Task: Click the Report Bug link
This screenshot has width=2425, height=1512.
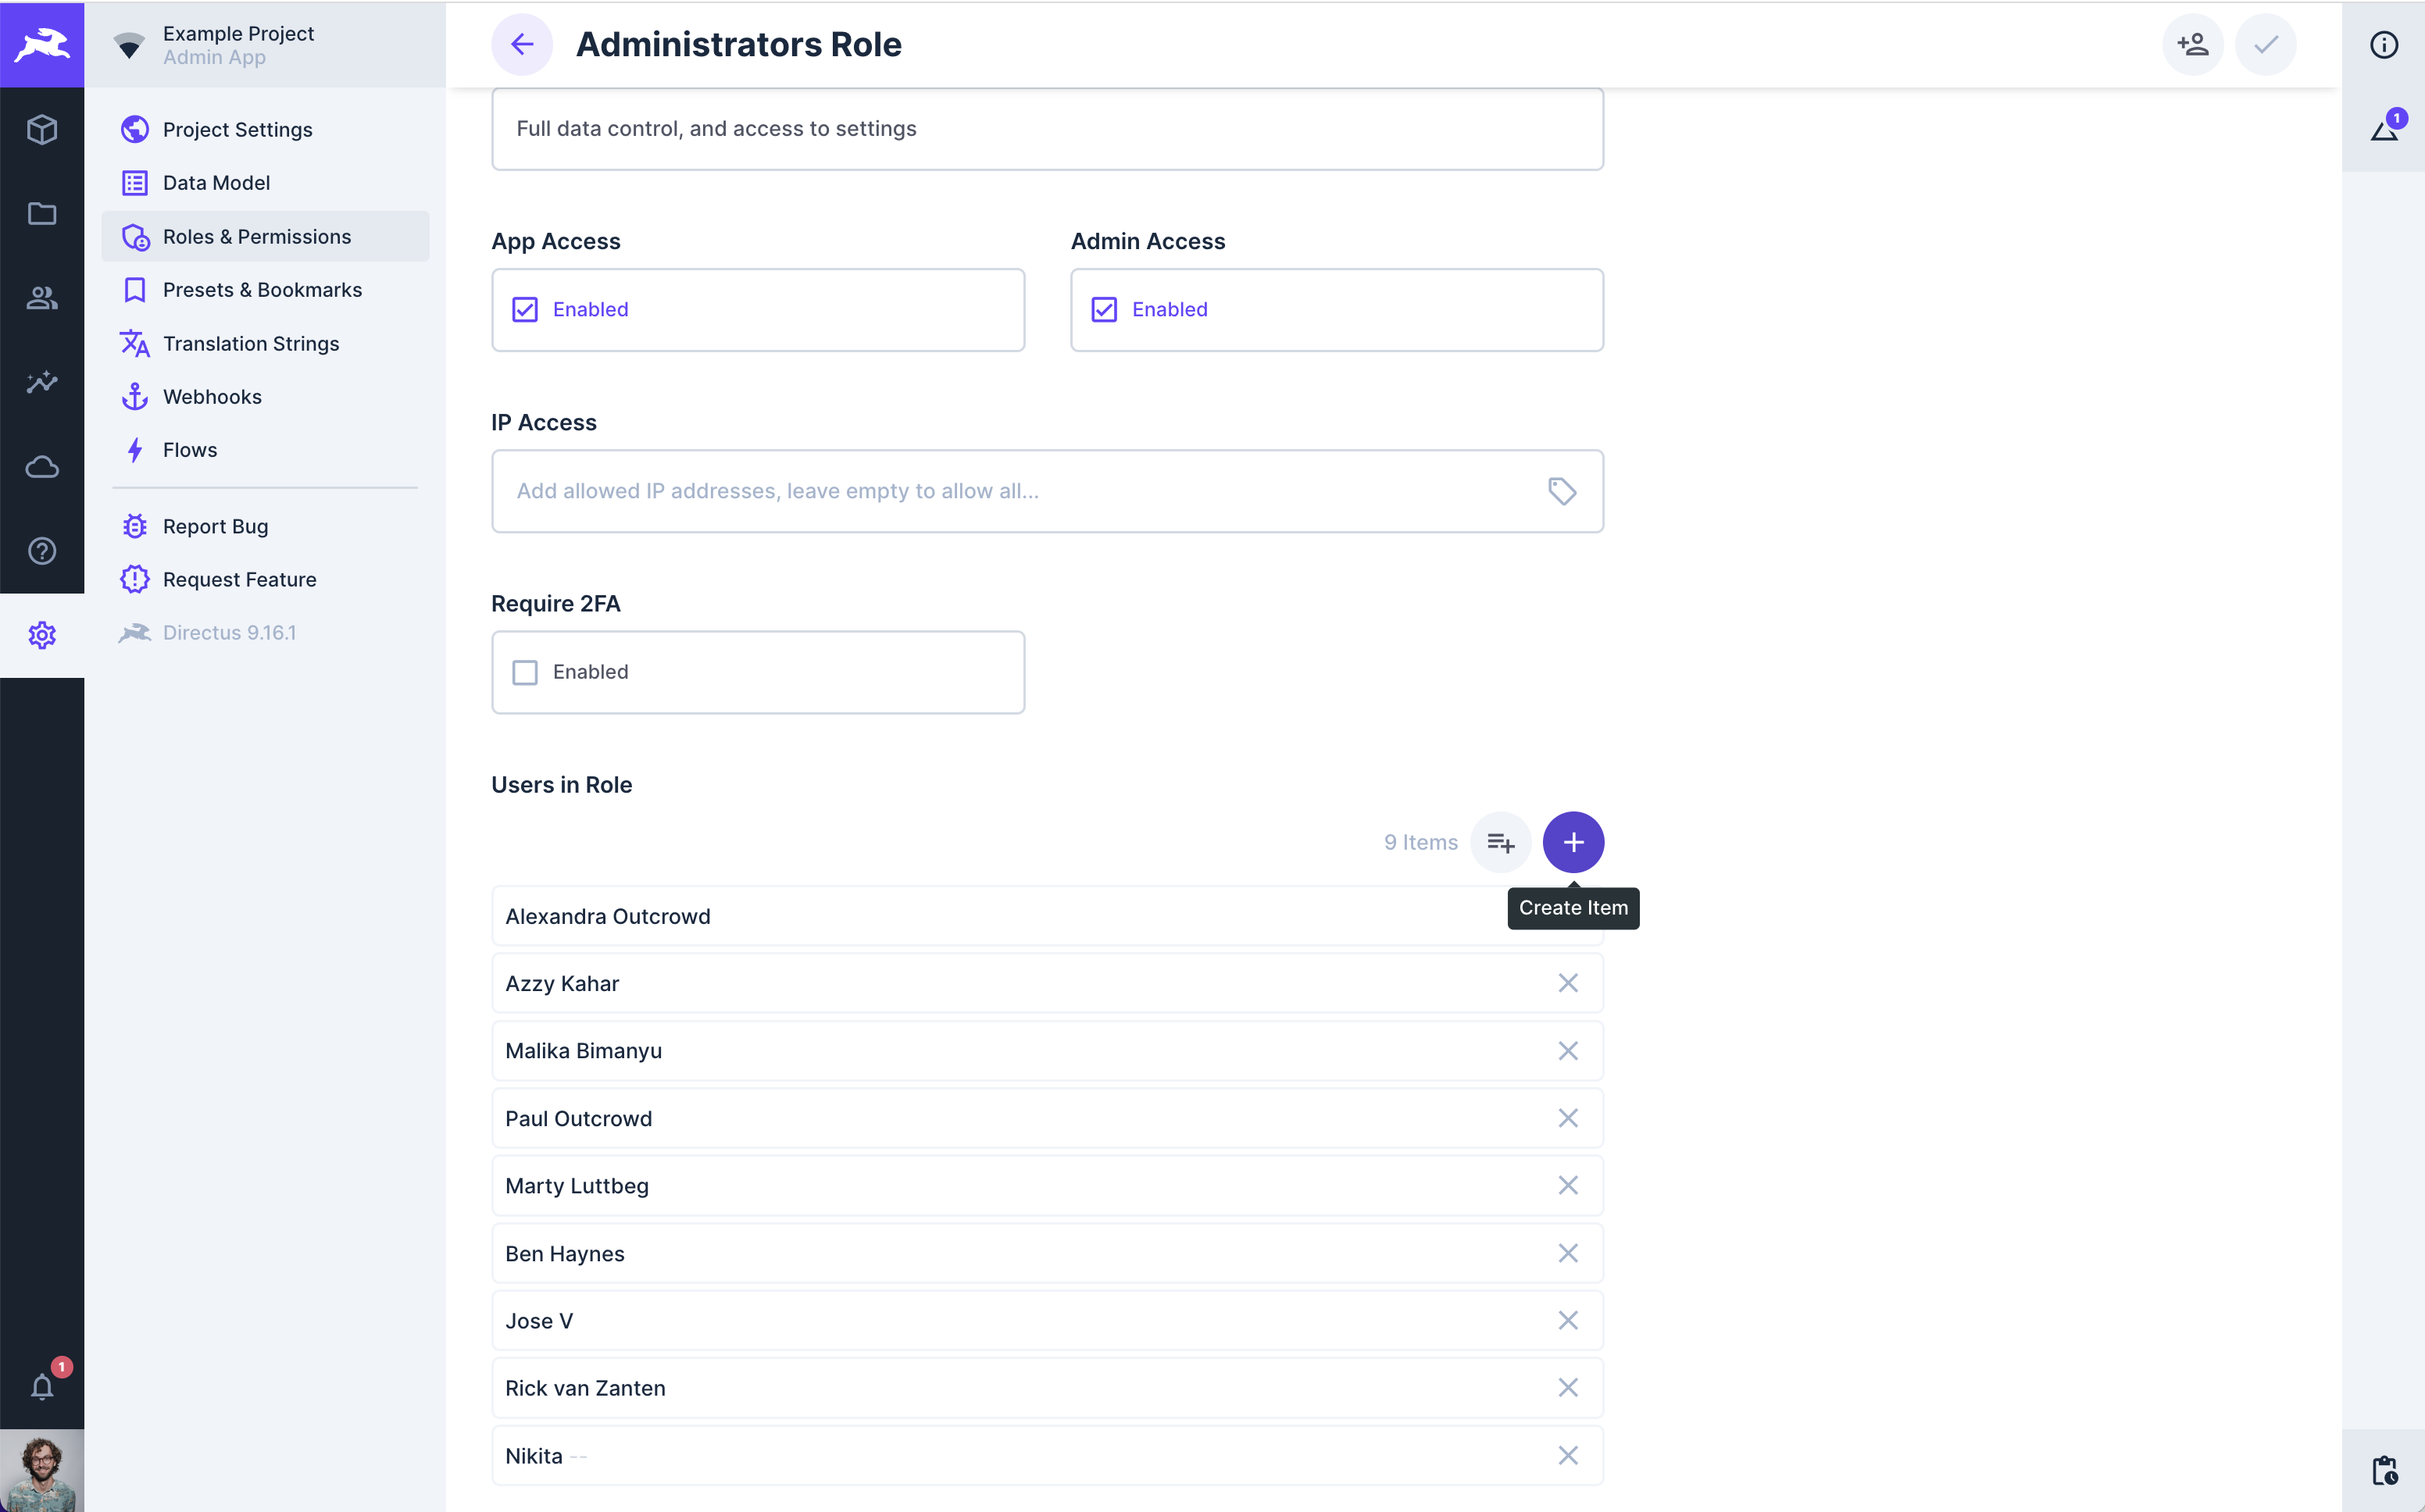Action: tap(214, 525)
